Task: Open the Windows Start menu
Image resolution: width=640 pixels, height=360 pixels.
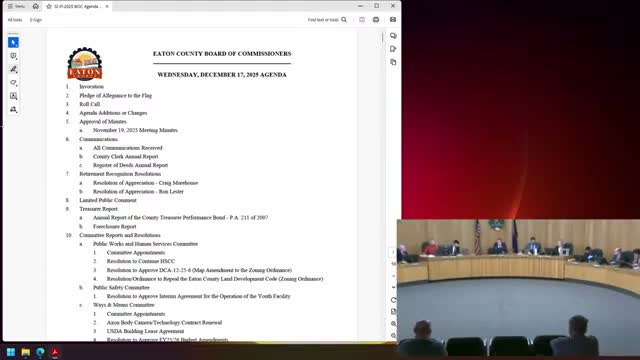Action: tap(11, 352)
